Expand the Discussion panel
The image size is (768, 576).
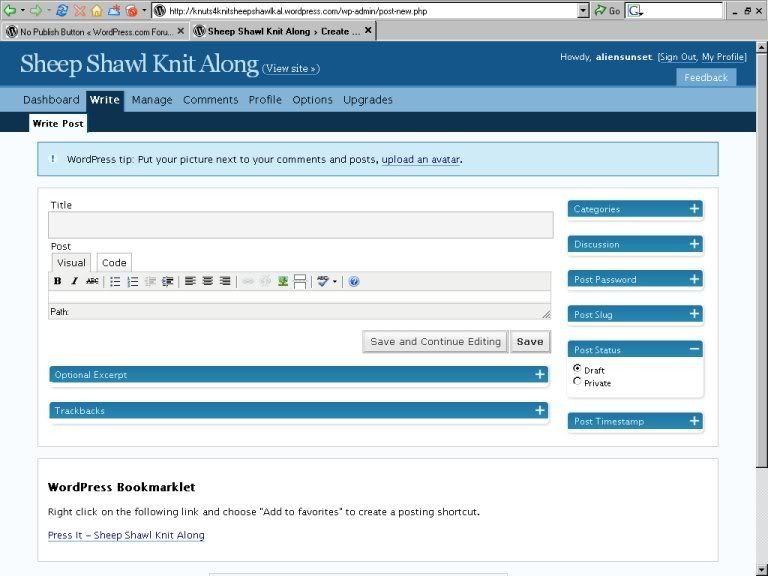click(694, 244)
